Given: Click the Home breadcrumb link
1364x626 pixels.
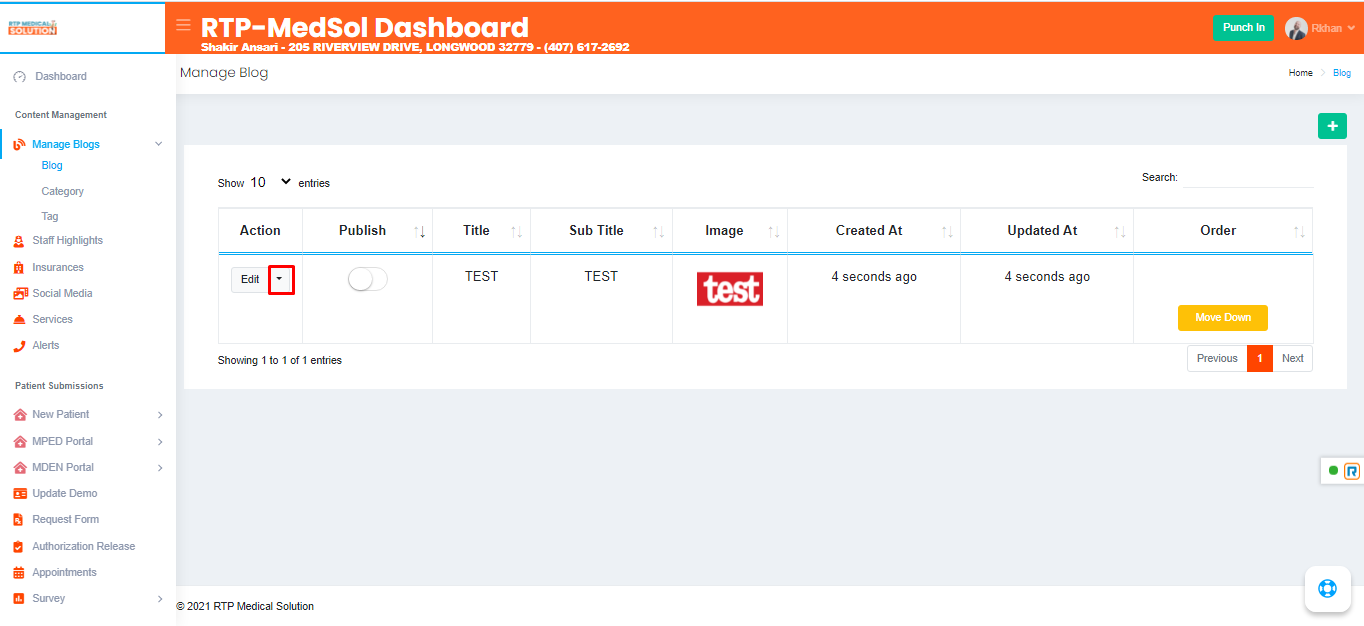Looking at the screenshot, I should 1301,73.
